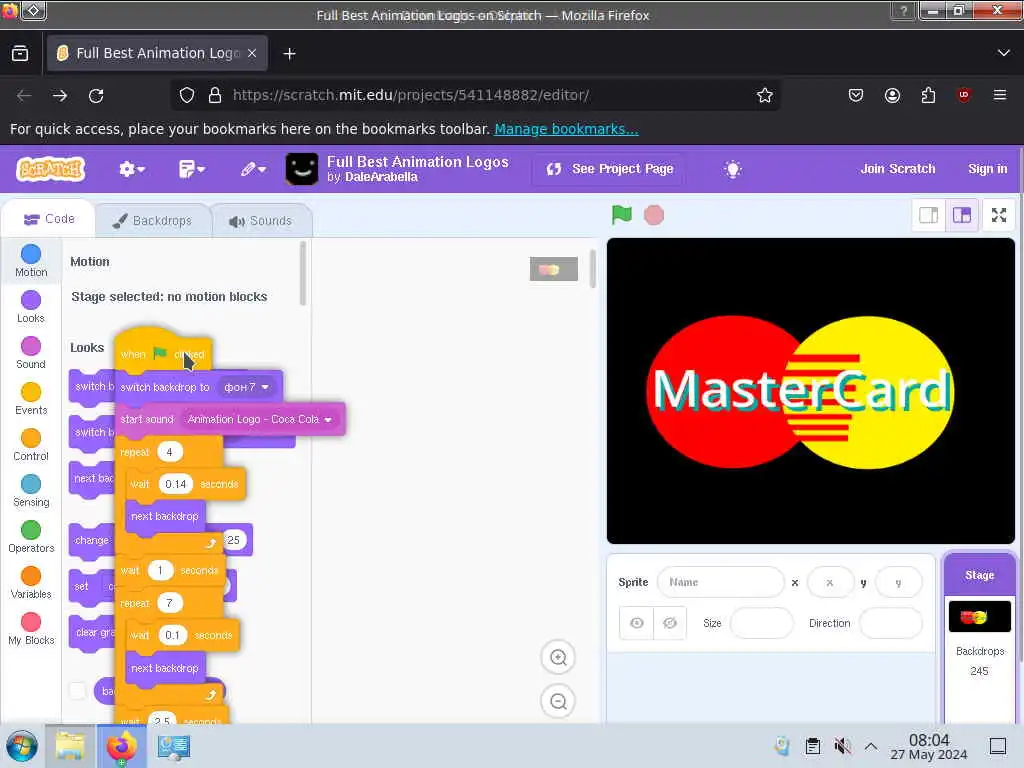The image size is (1024, 768).
Task: Click the sprite x coordinate field
Action: click(x=830, y=582)
